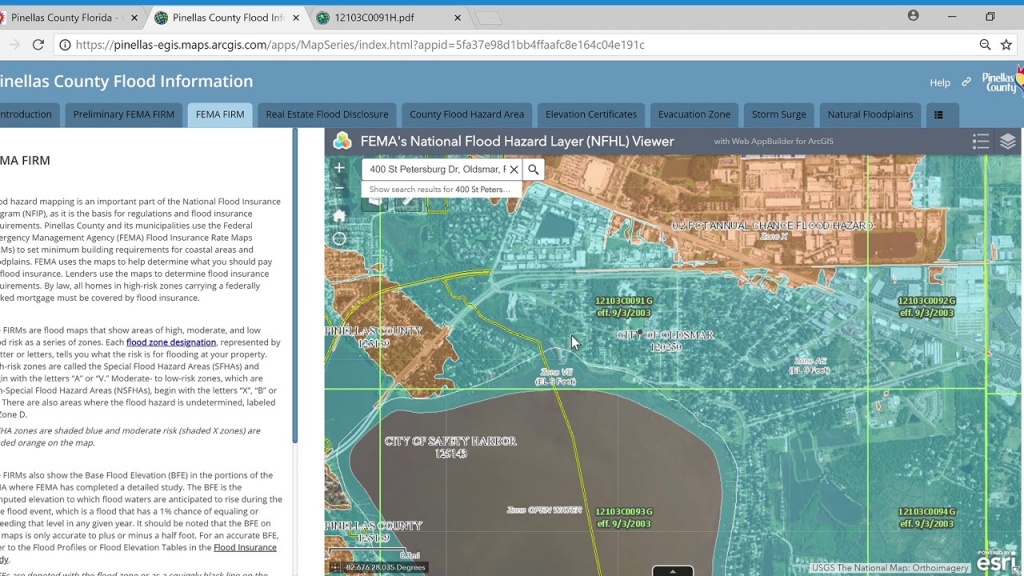Switch to the Storm Surge tab
The height and width of the screenshot is (576, 1024).
pos(779,115)
